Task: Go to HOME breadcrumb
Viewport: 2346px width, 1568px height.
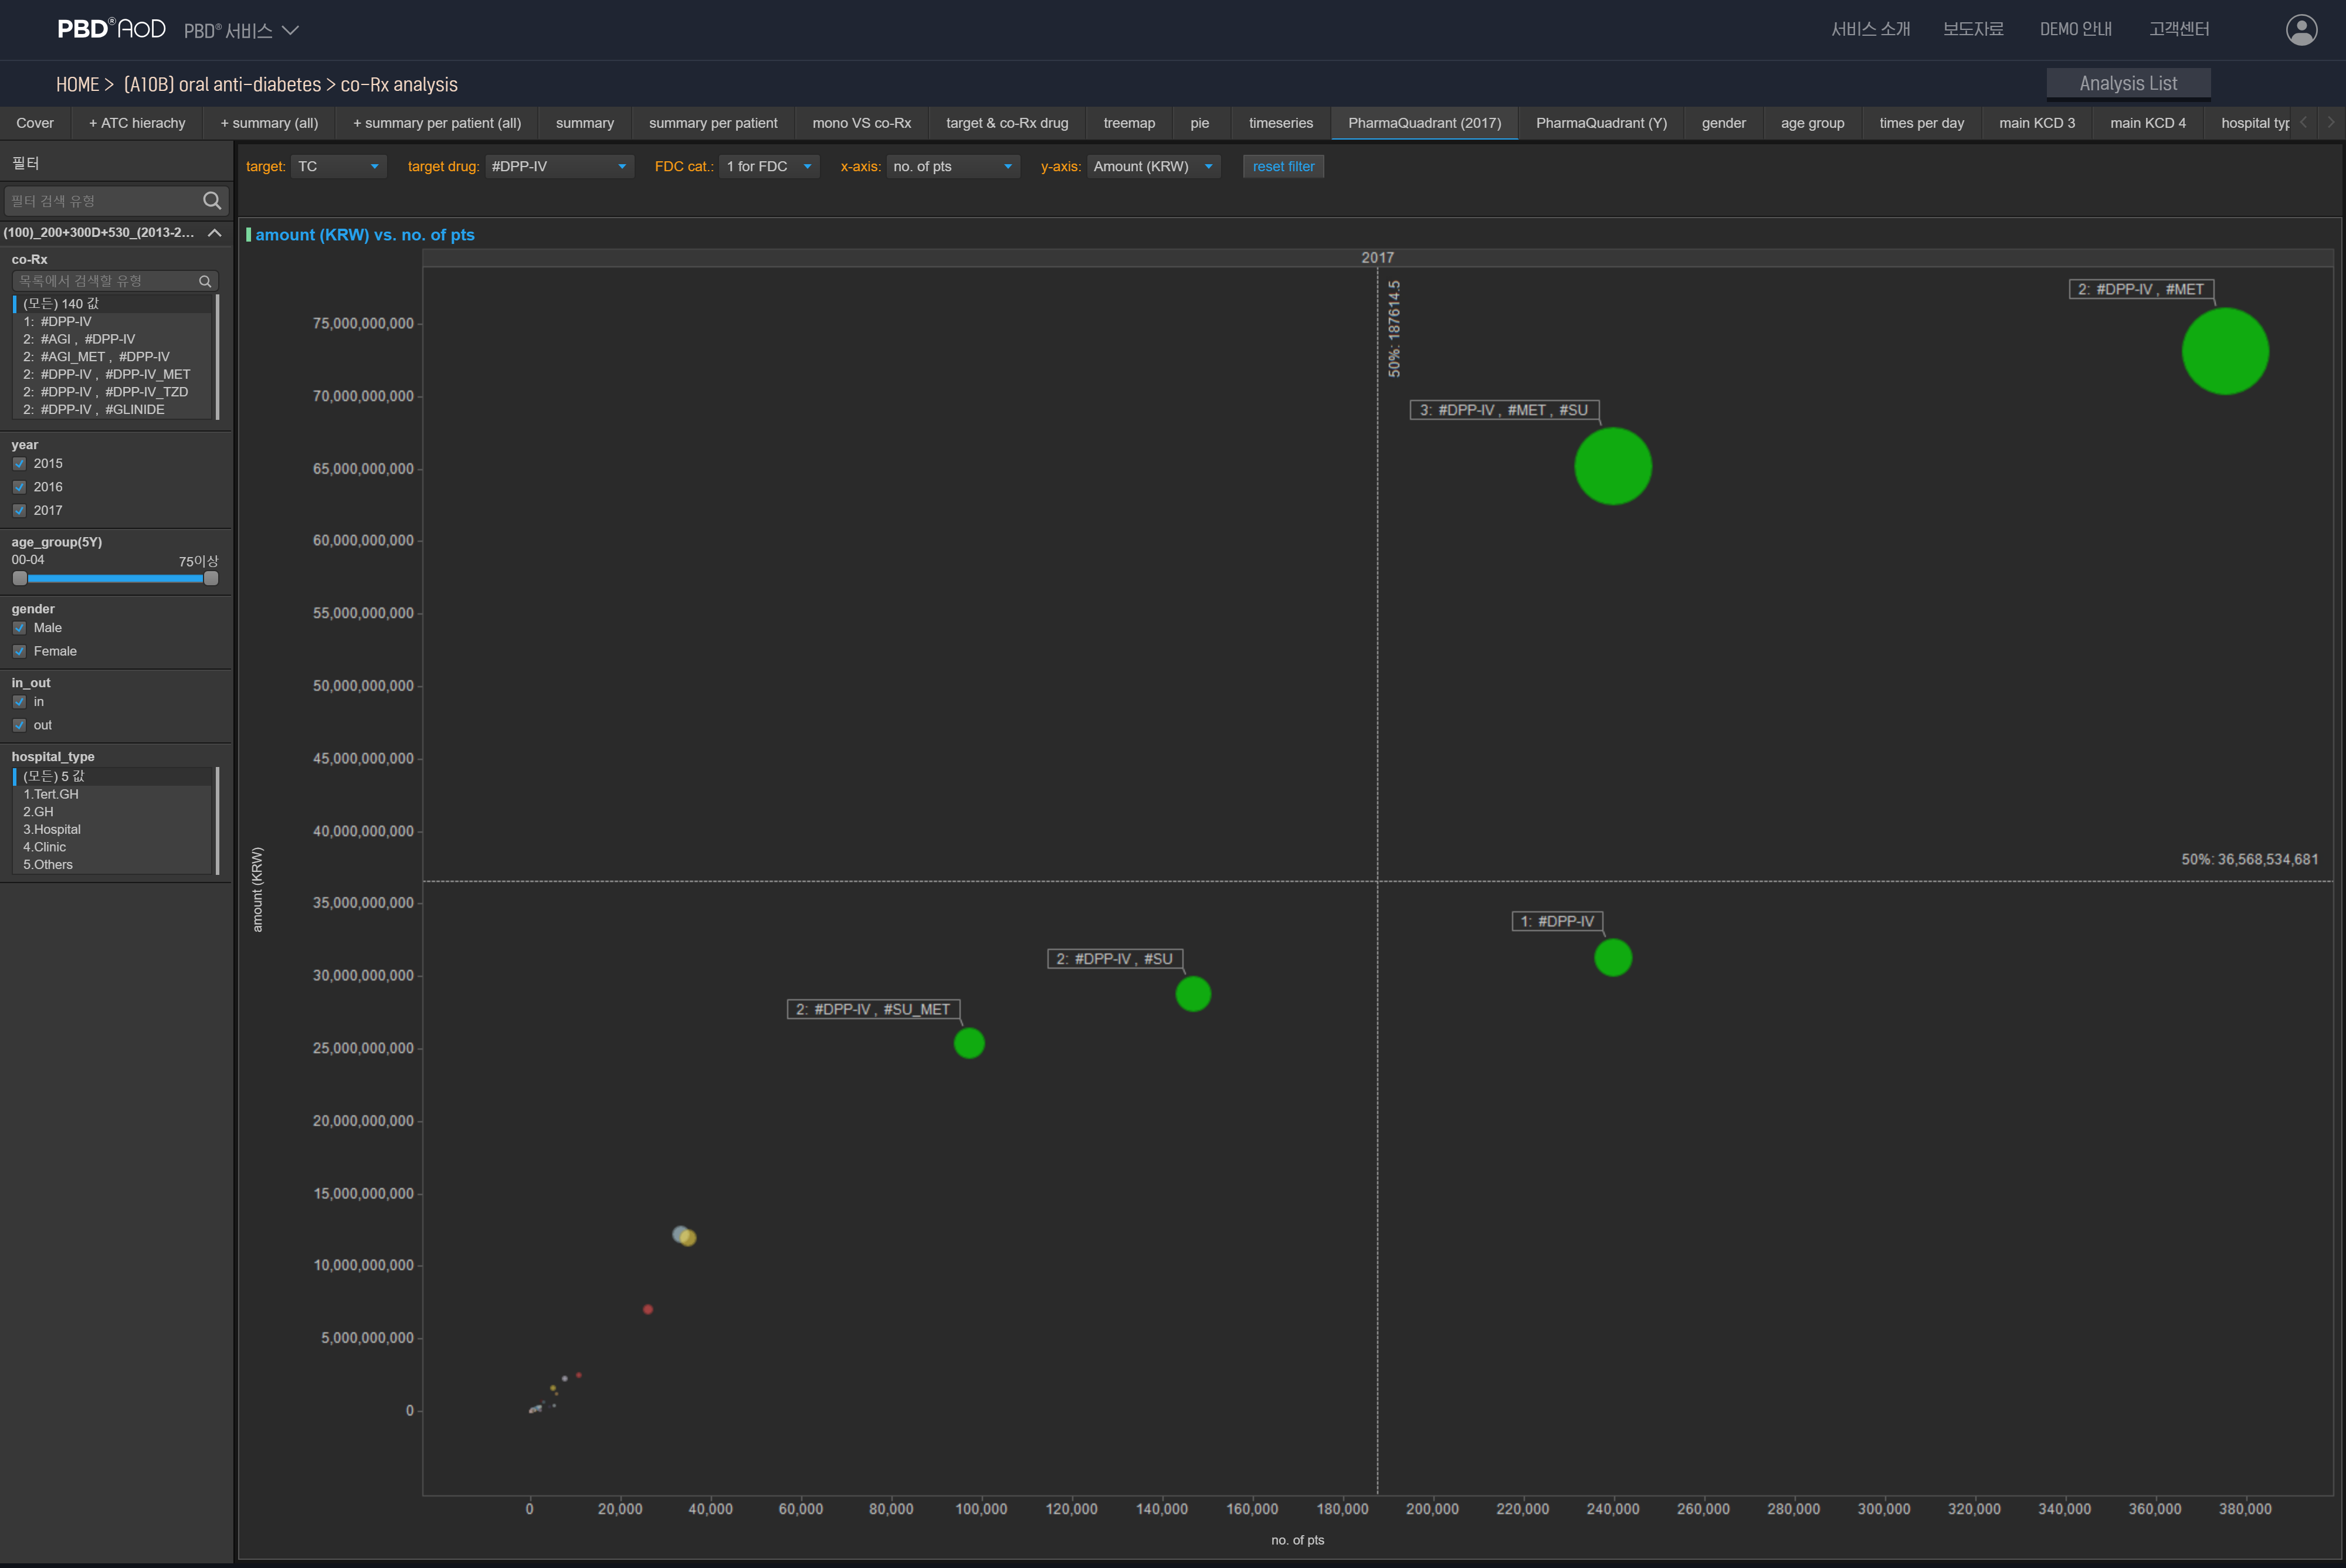Action: point(77,84)
